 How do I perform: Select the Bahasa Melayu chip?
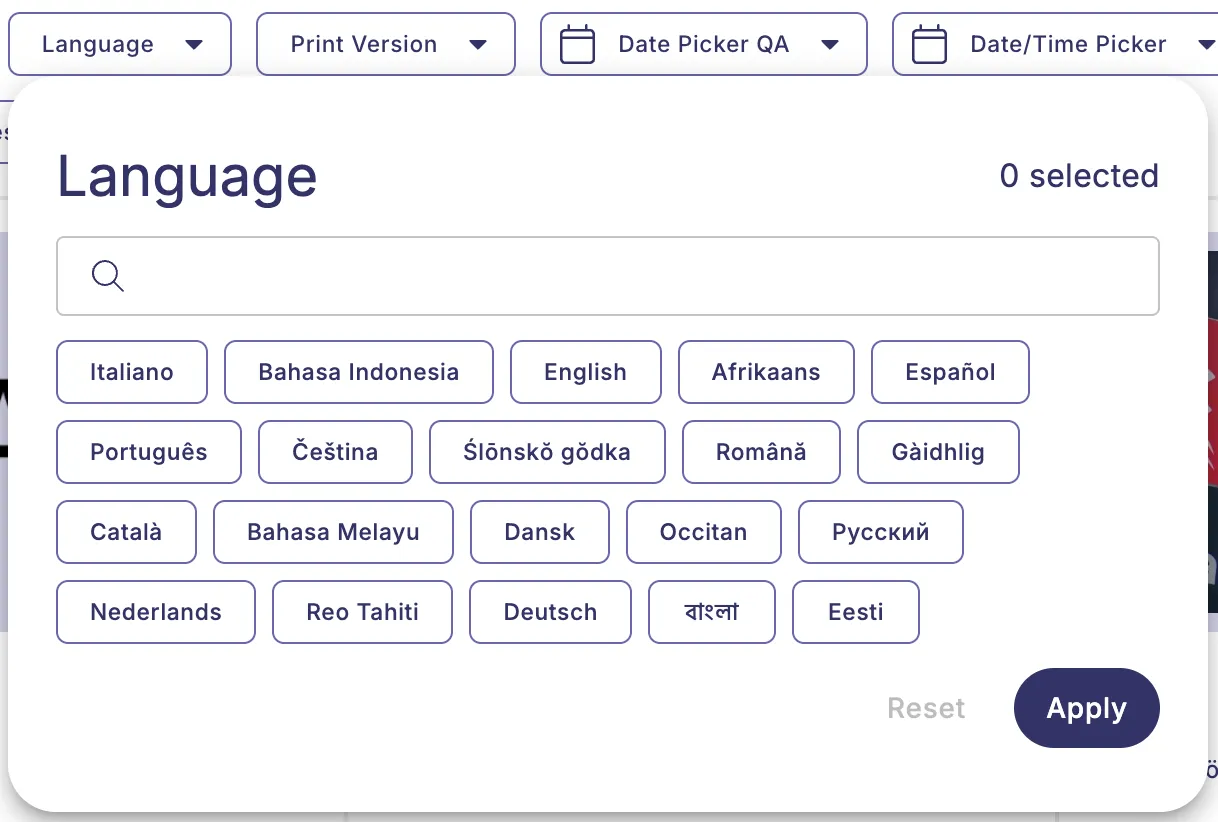coord(333,532)
